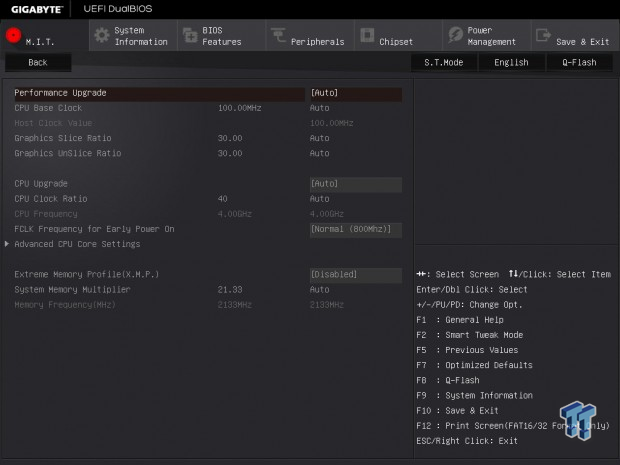
Task: Go to the Chipset tab
Action: click(x=398, y=36)
